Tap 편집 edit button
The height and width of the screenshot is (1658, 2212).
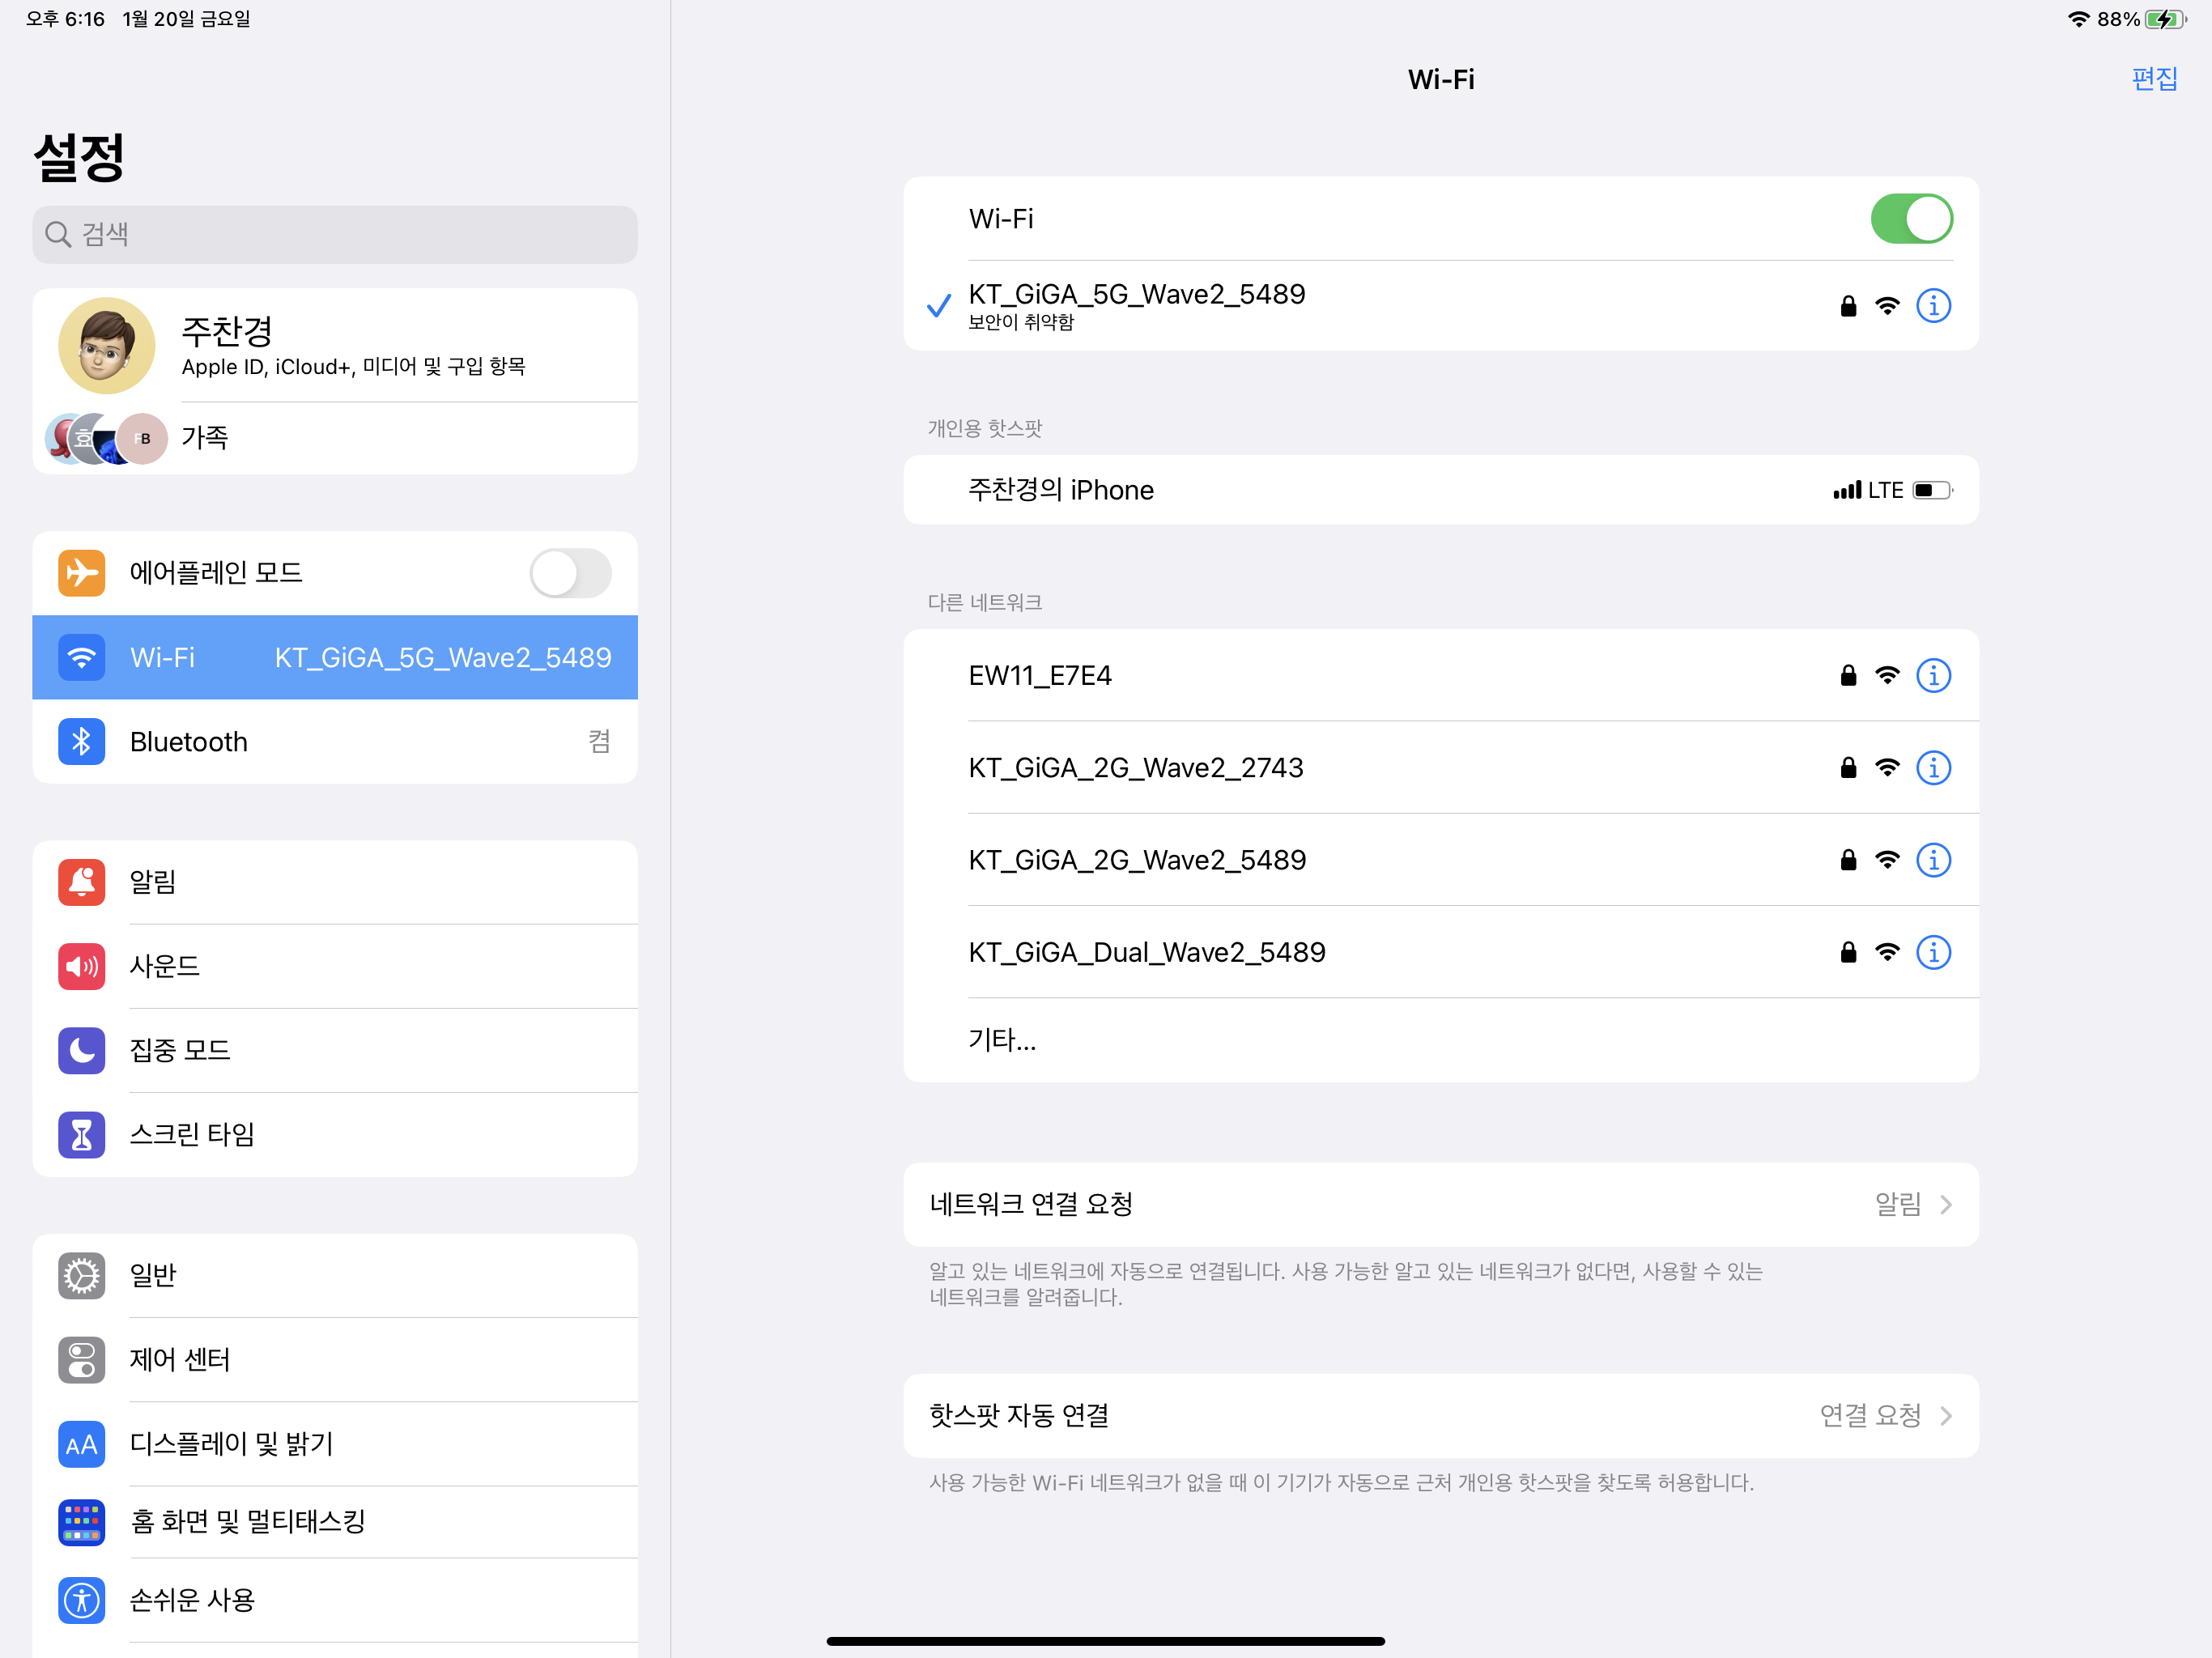click(2153, 79)
